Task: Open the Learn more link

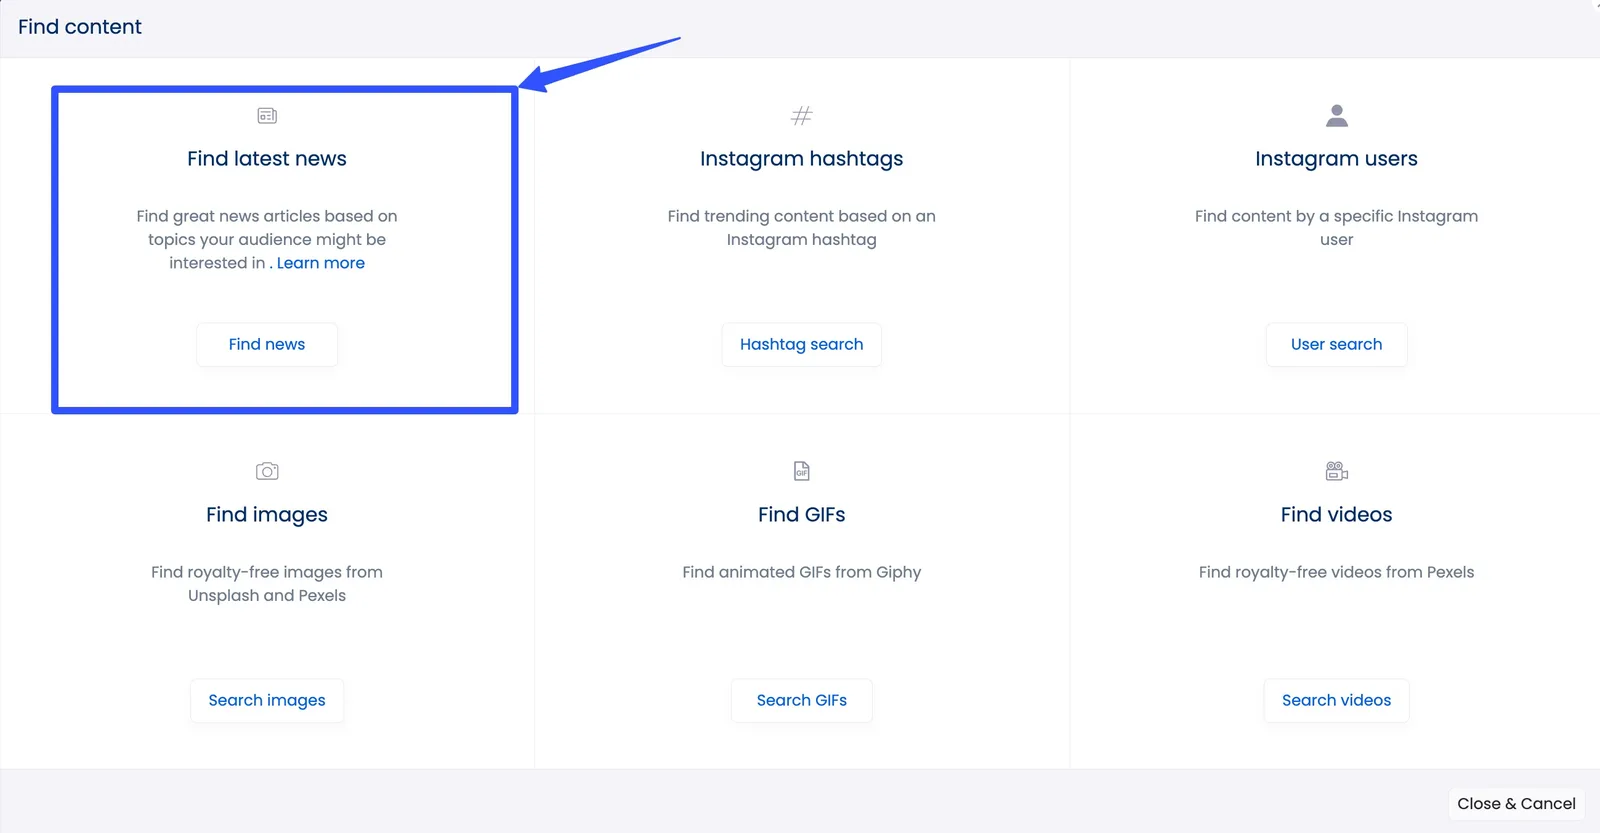Action: 320,262
